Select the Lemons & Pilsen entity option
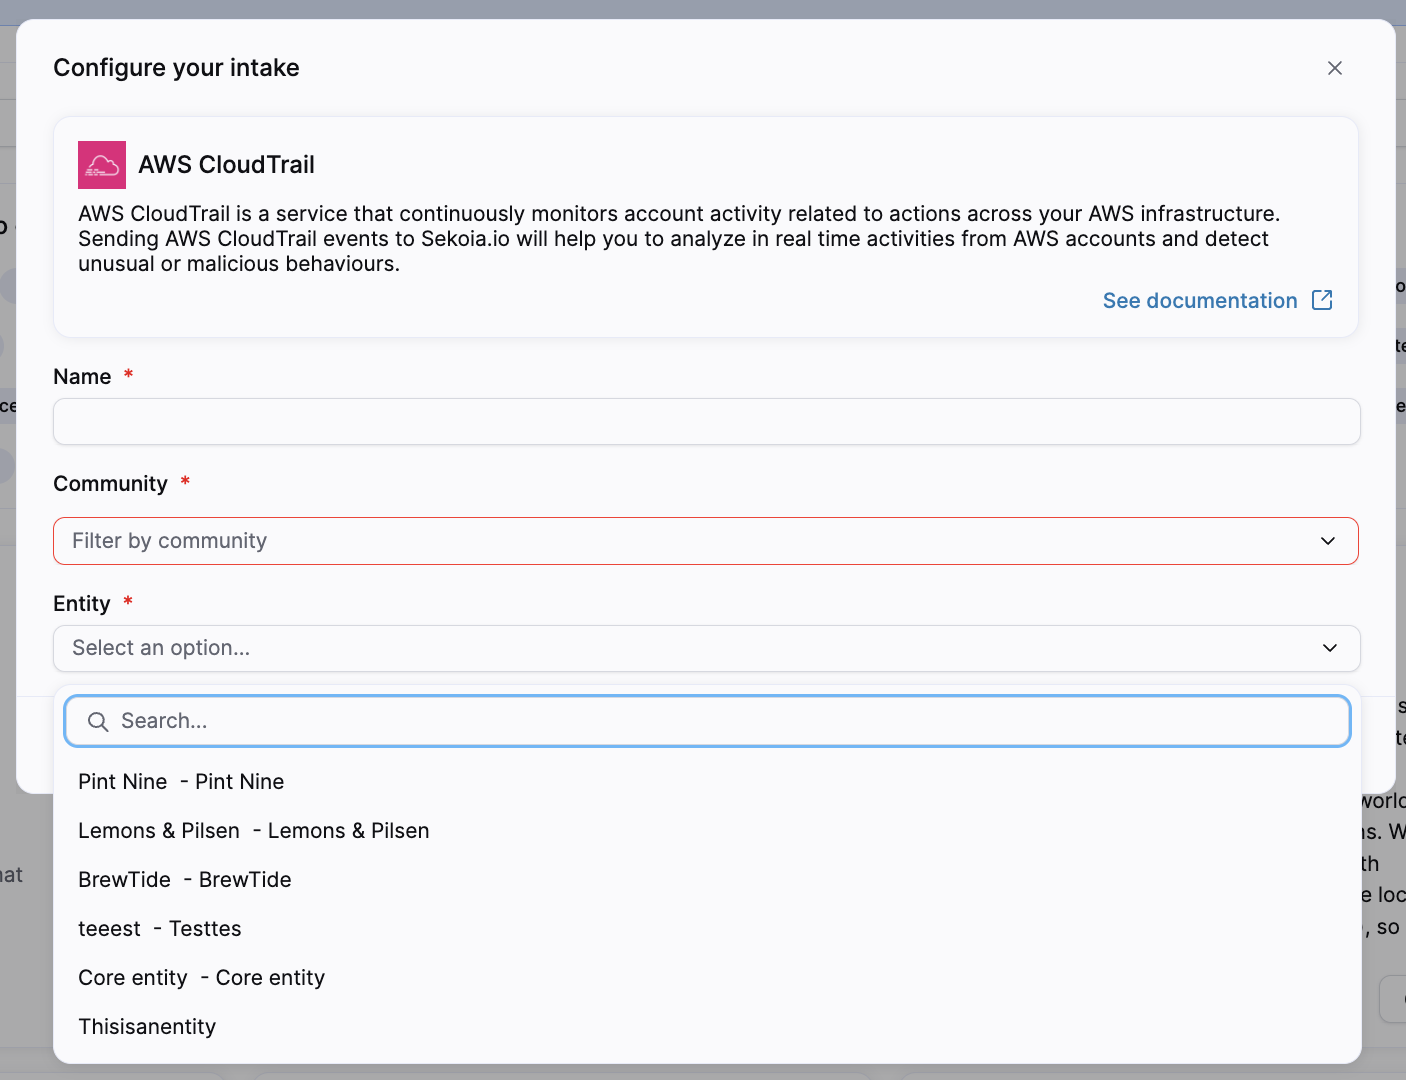Screen dimensions: 1406x1080 coord(706,831)
